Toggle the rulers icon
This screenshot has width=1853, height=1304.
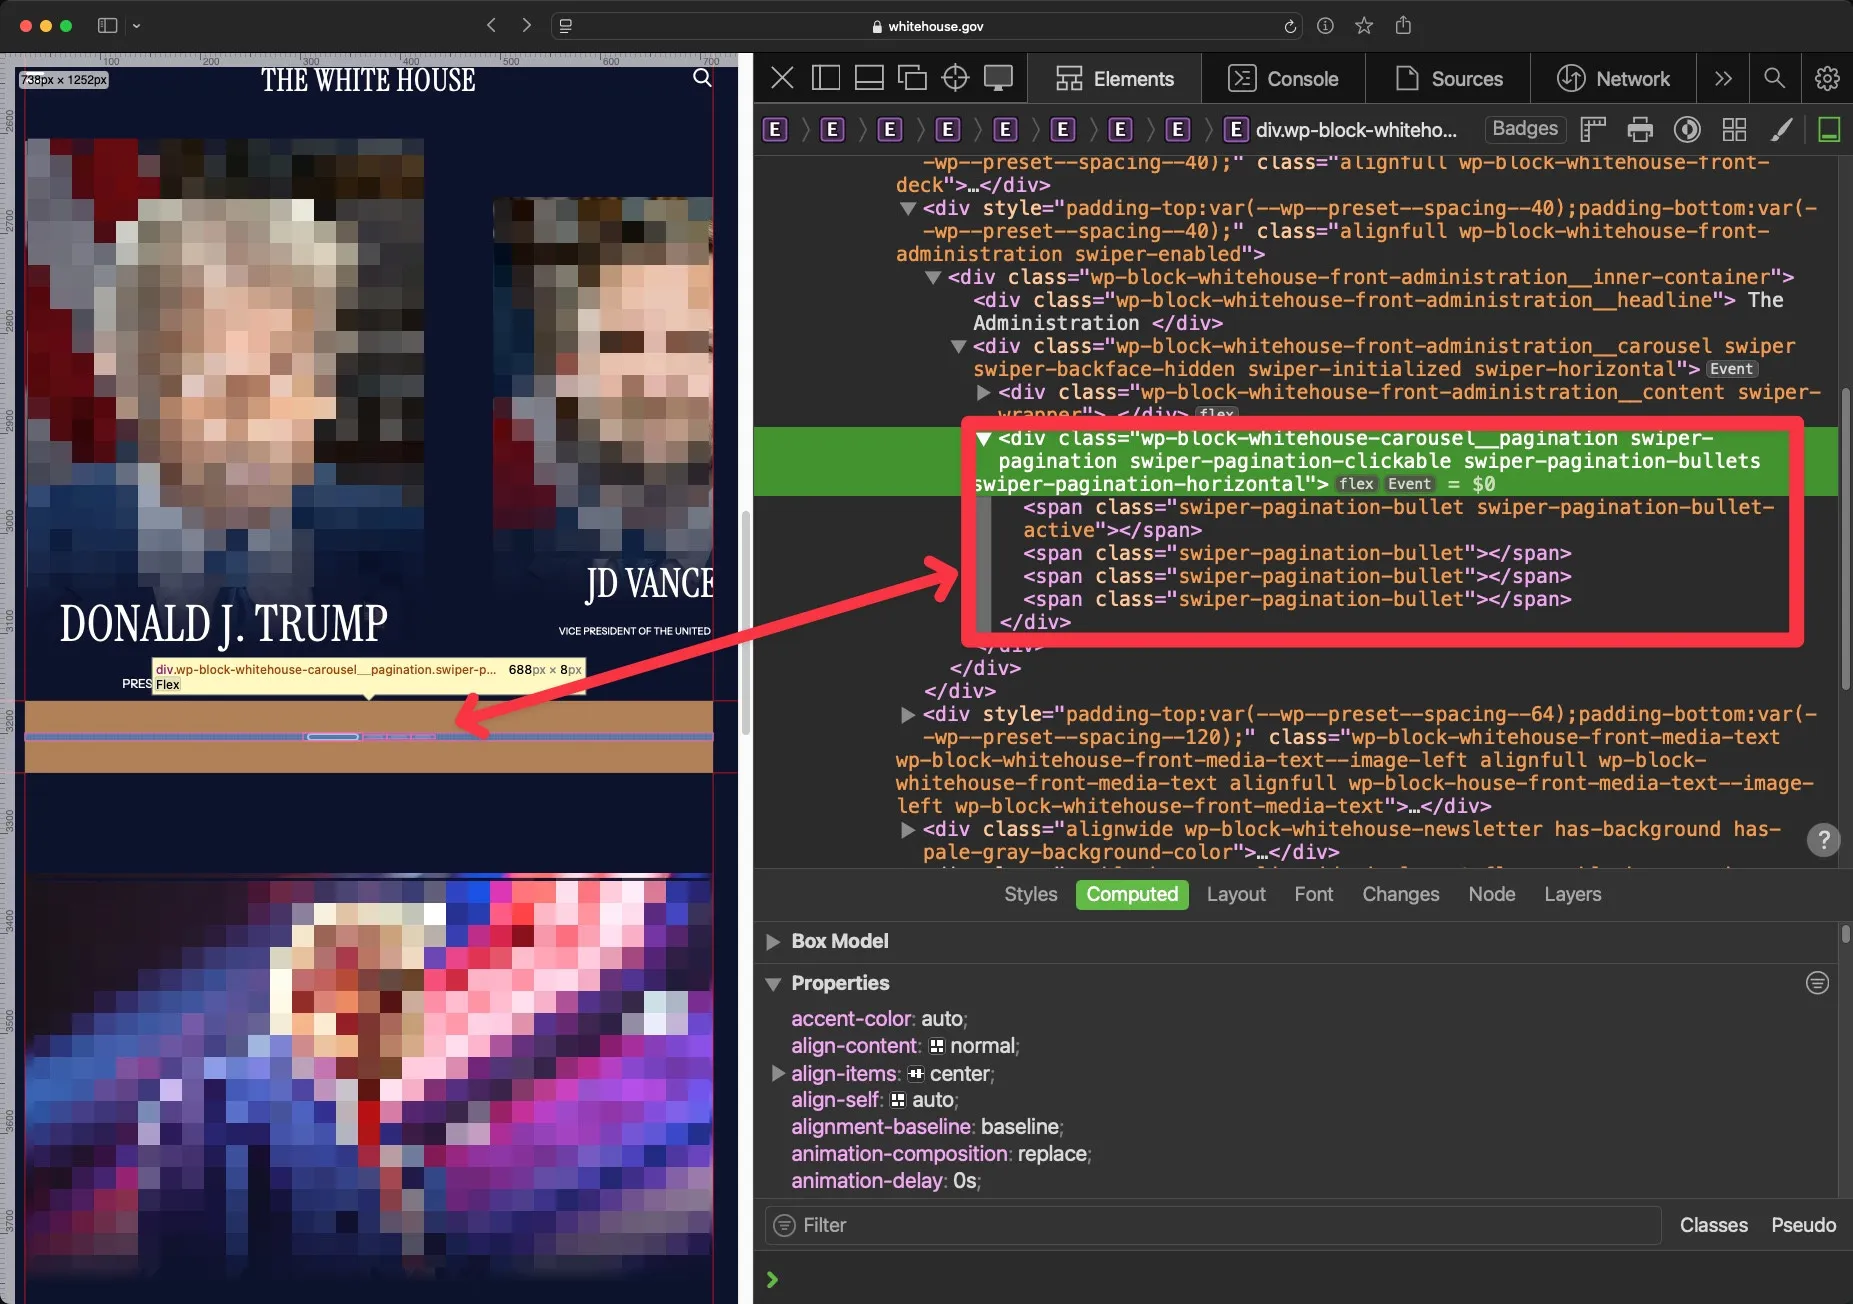coord(1592,129)
